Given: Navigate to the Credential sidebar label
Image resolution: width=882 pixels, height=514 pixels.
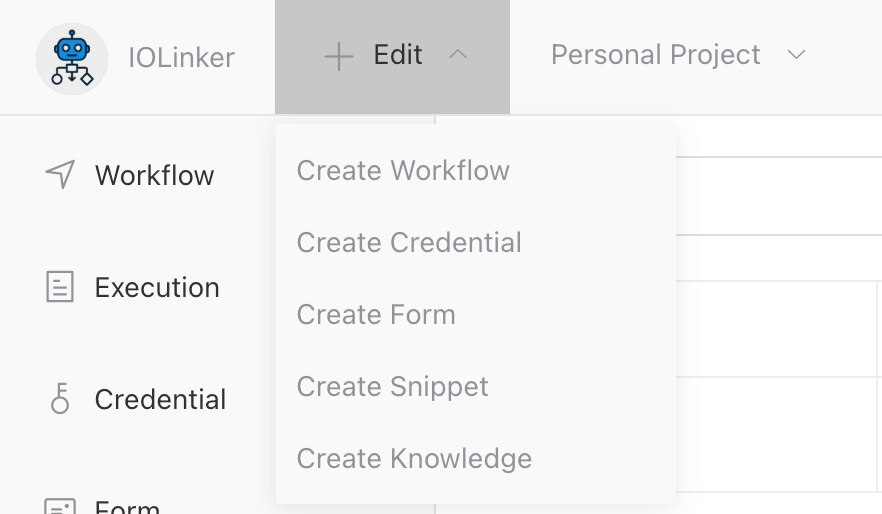Looking at the screenshot, I should 160,400.
